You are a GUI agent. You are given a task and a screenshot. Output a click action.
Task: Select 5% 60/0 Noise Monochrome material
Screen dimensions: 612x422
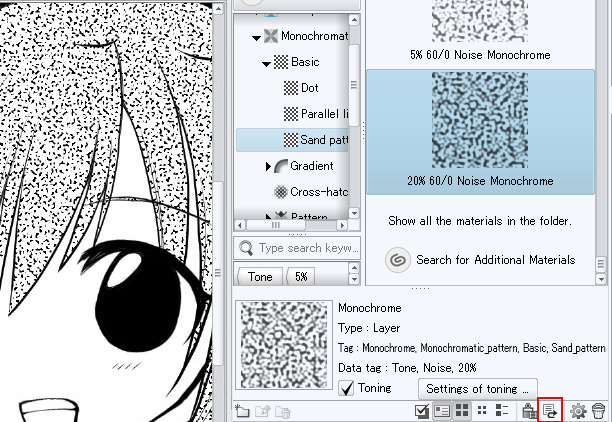[x=480, y=31]
